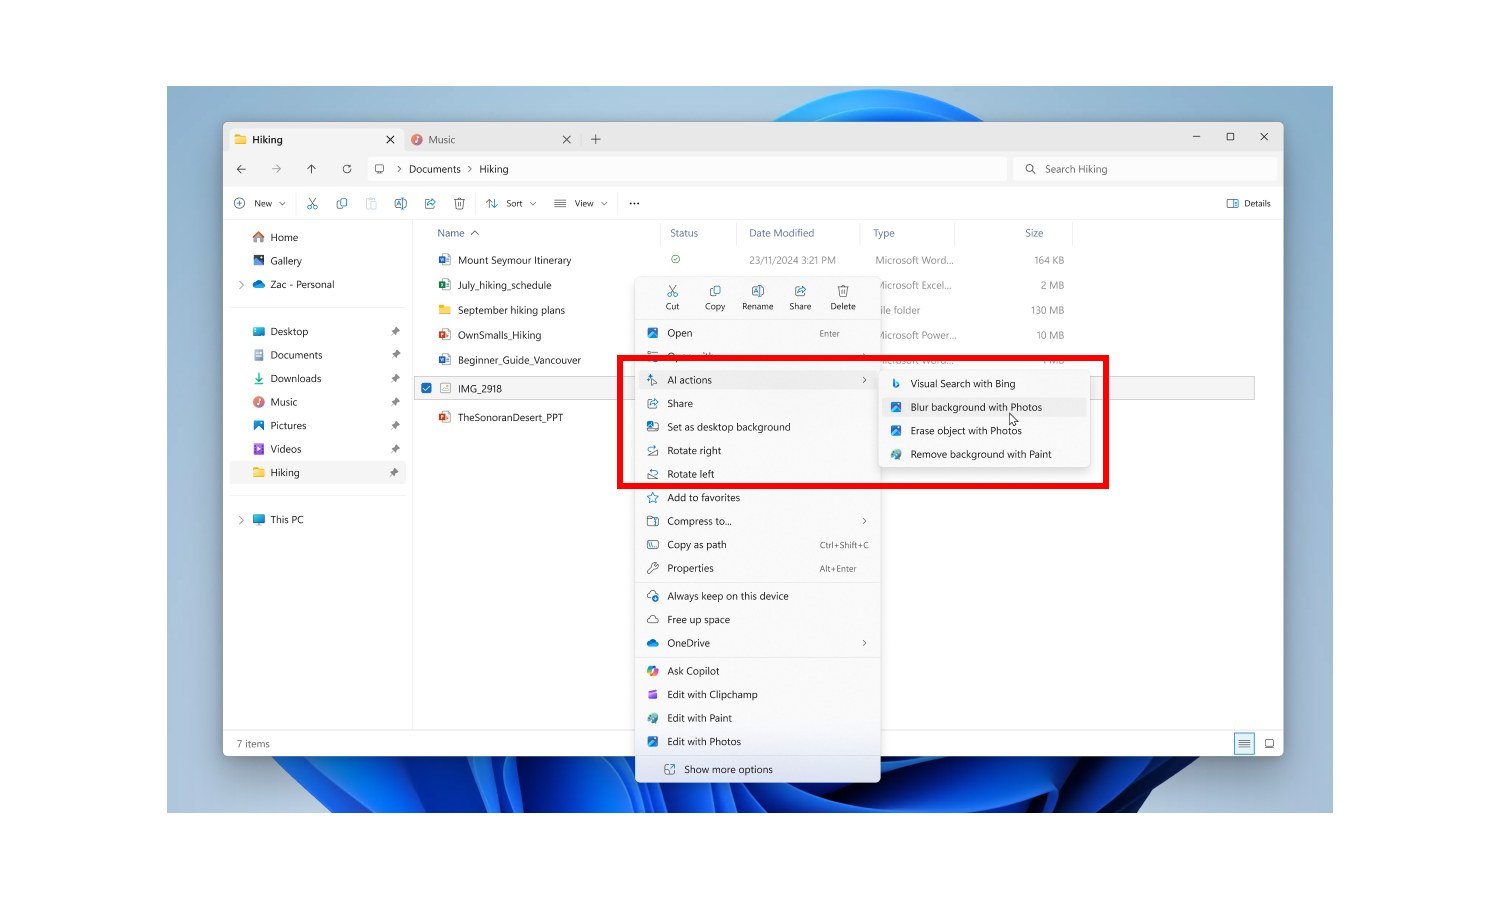Open the Details pane icon
Viewport: 1500px width, 900px height.
click(1248, 203)
